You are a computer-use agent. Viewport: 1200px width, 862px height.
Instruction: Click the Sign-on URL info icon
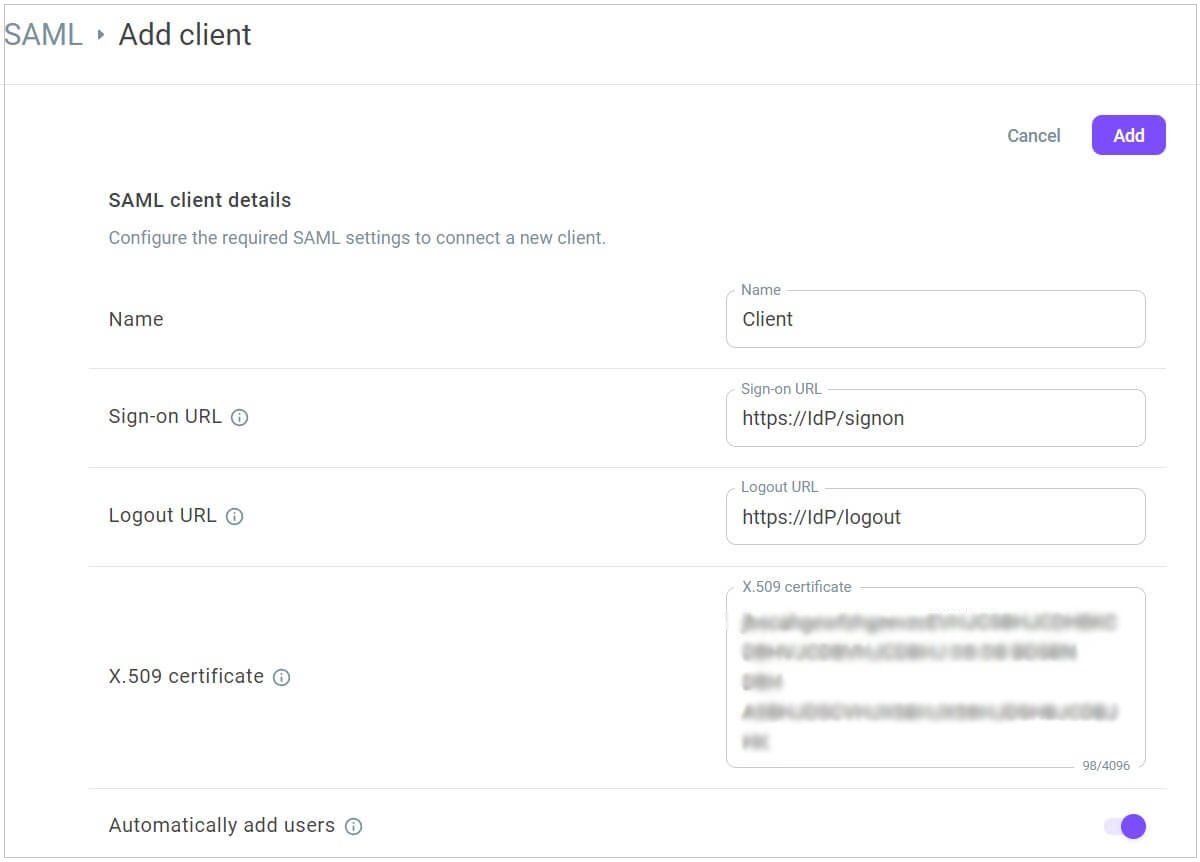coord(239,418)
